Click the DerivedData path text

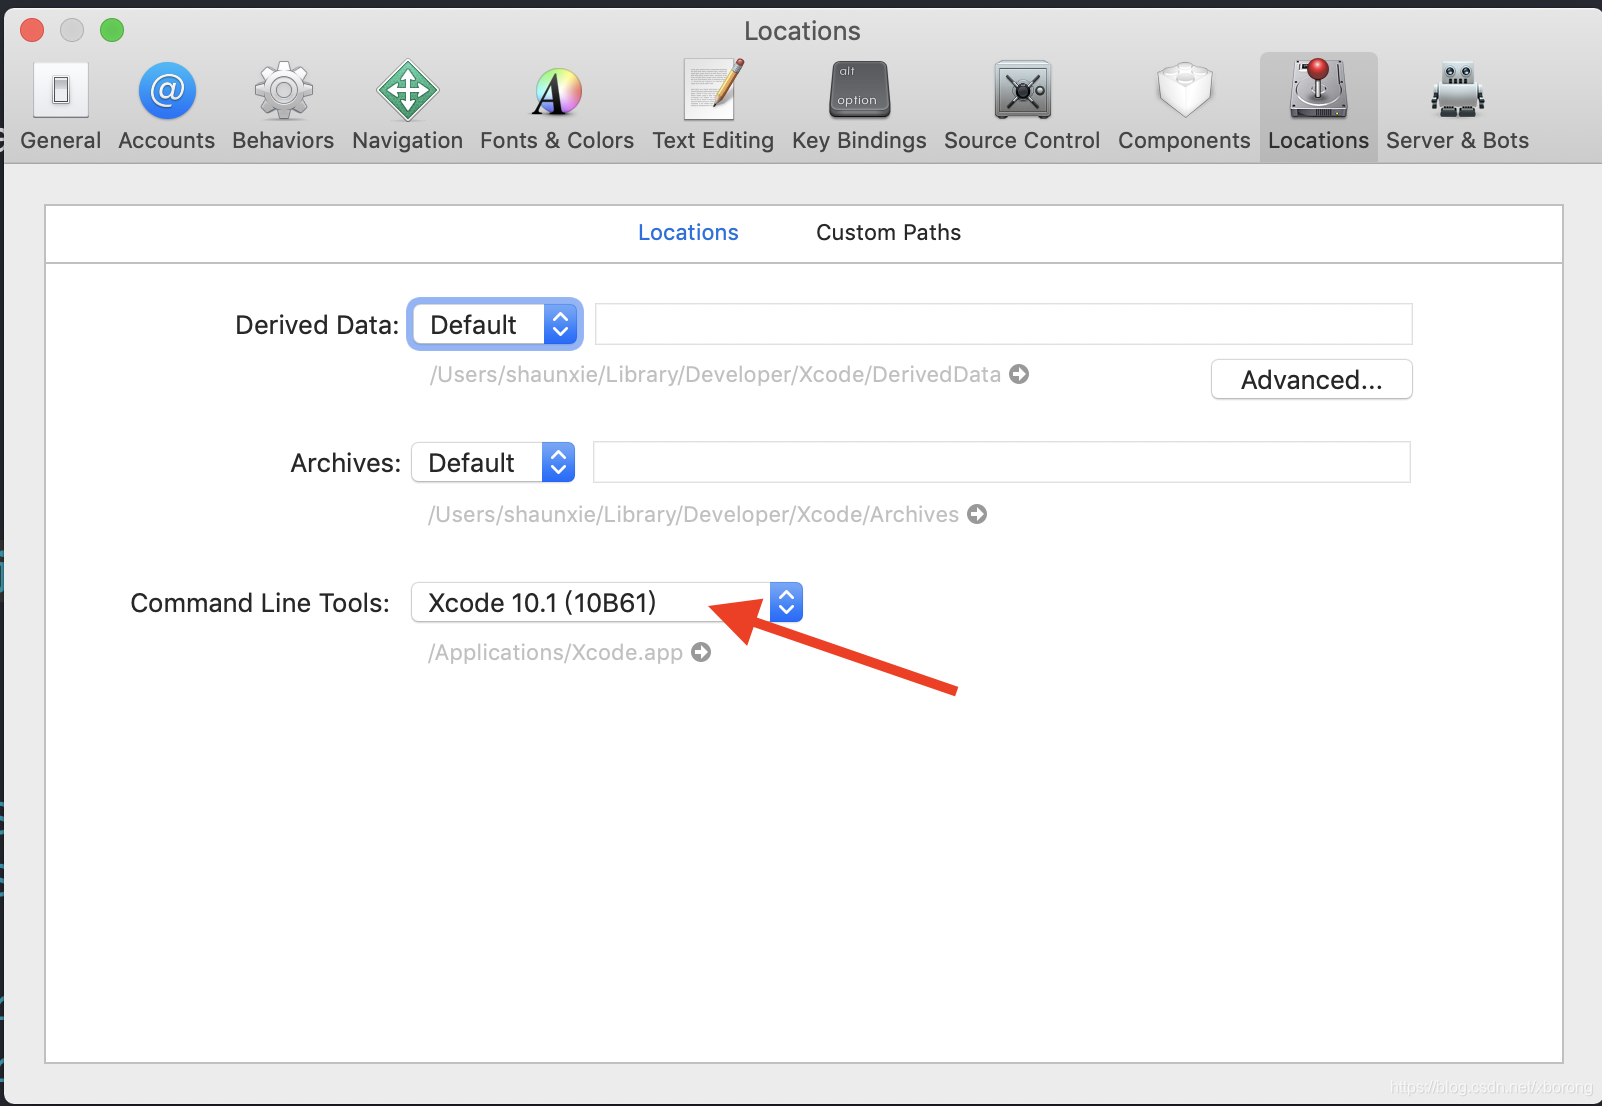(715, 374)
